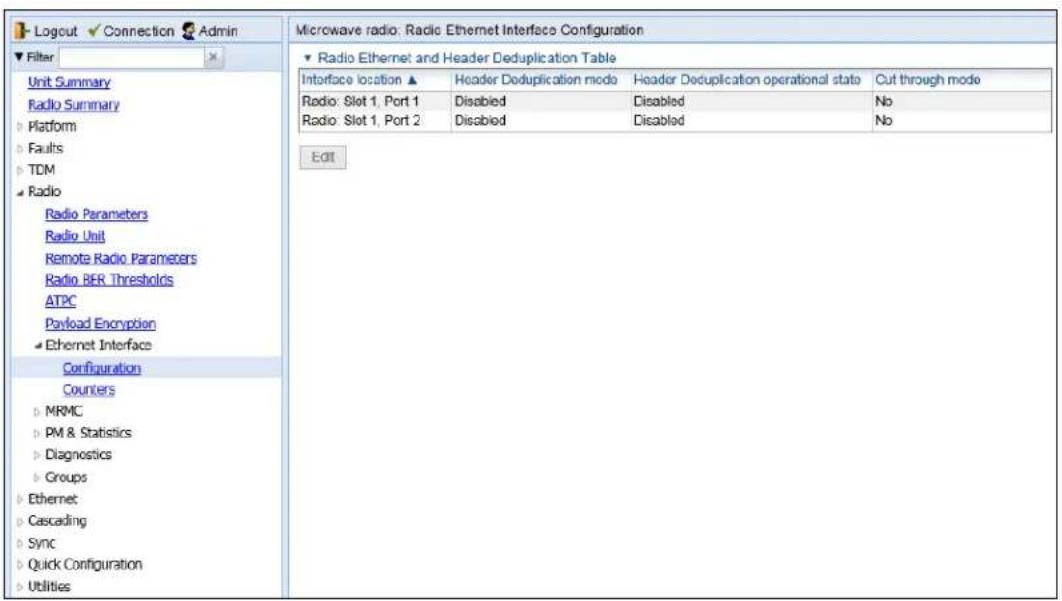Click the sort arrow on Interface location
Screen dimensions: 1062x601
click(412, 80)
